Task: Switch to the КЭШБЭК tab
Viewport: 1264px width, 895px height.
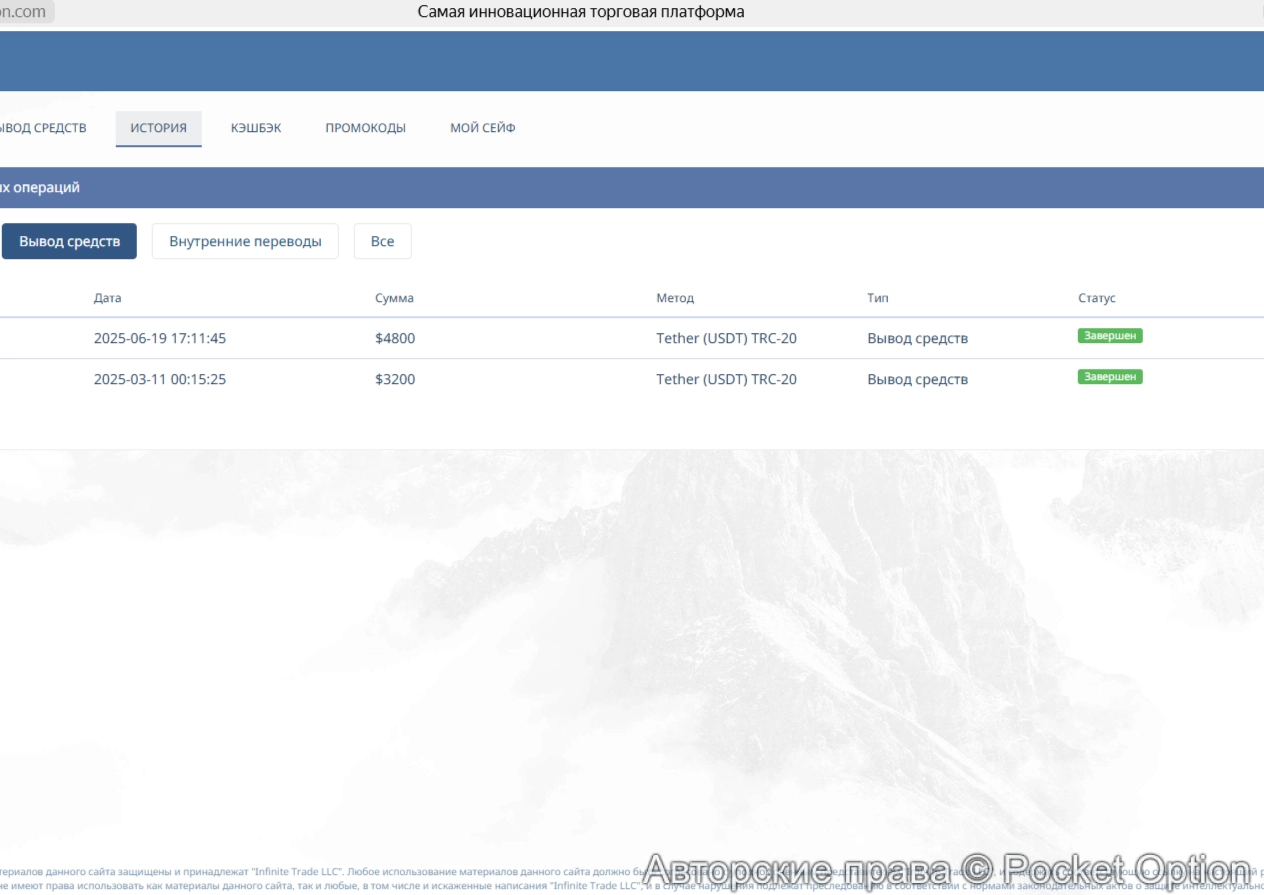Action: click(x=256, y=128)
